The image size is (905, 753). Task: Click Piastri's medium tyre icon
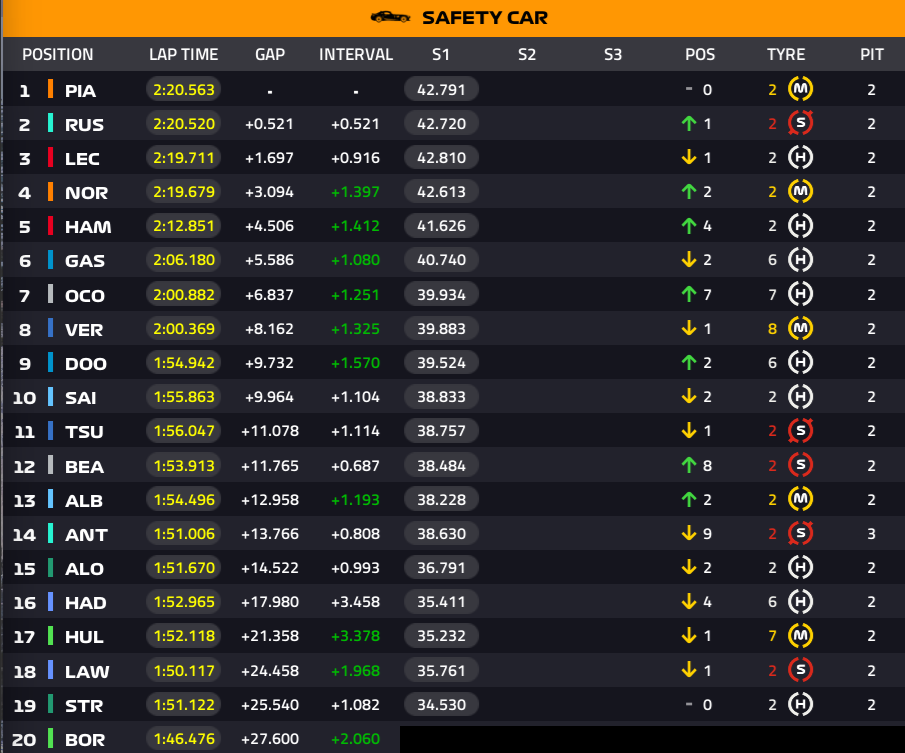click(800, 90)
